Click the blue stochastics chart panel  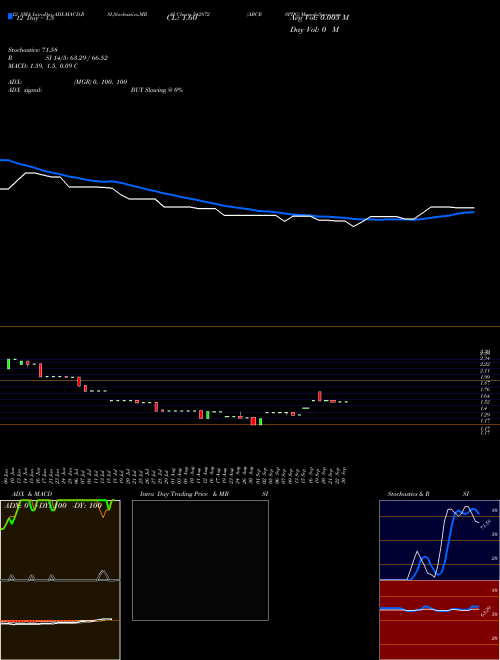439,540
